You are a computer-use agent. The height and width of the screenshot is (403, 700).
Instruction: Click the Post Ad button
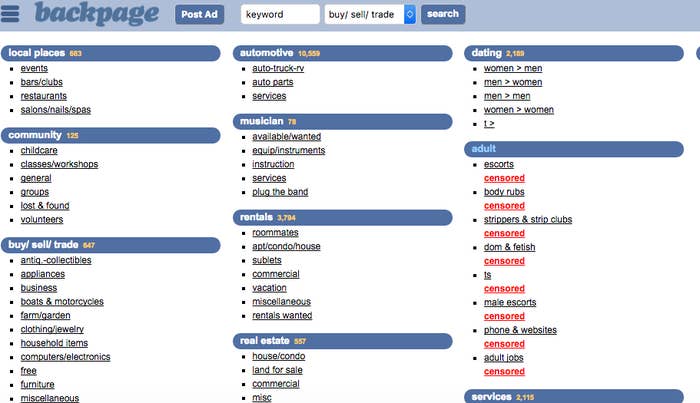coord(200,14)
